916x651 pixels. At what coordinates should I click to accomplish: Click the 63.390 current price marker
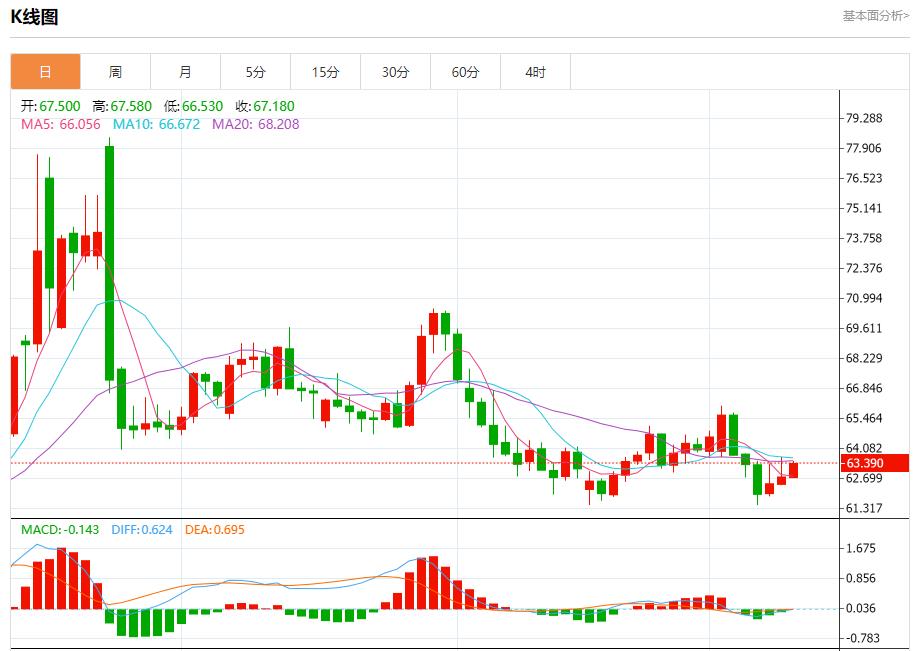tap(873, 462)
